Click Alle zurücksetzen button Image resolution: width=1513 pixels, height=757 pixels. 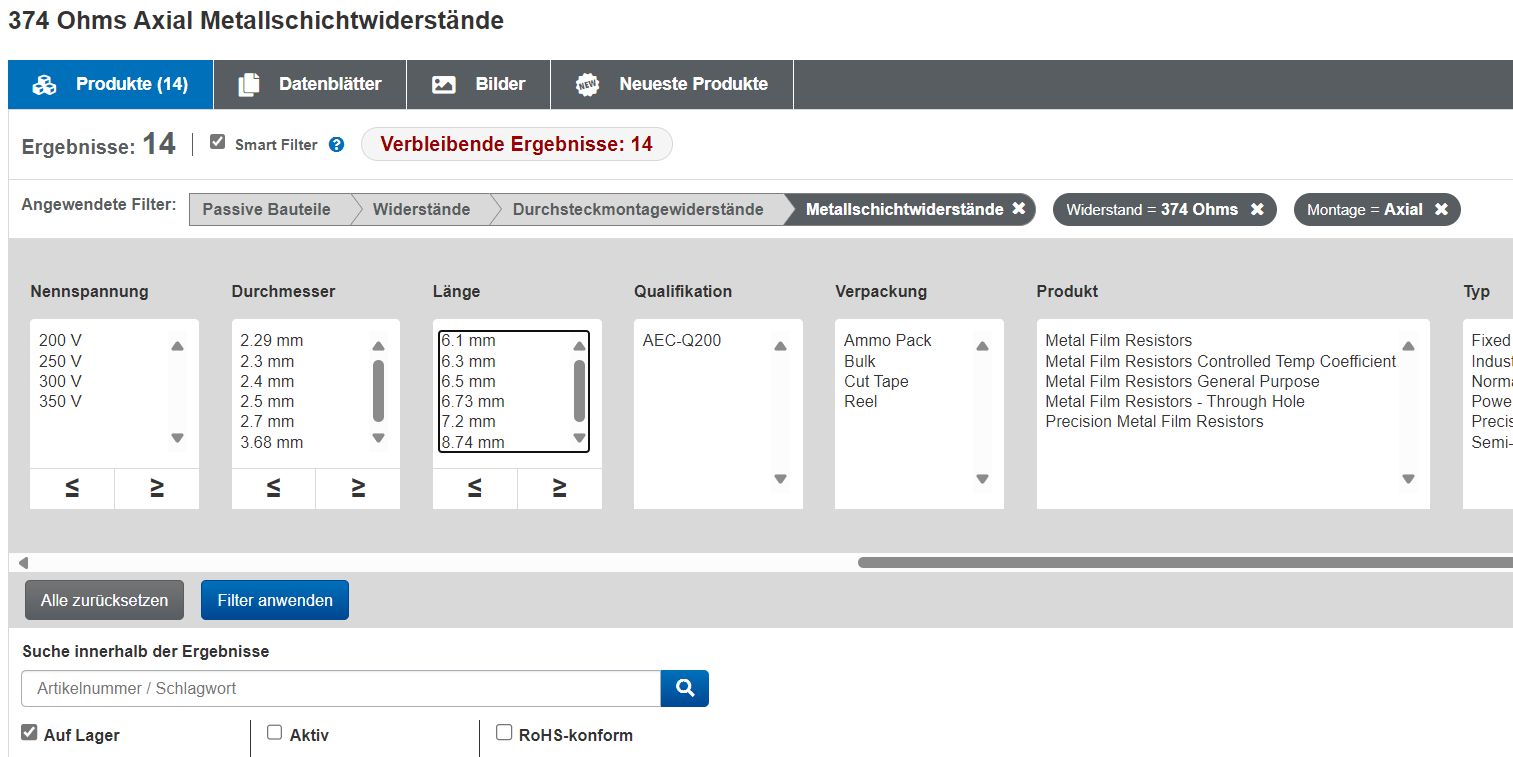point(104,600)
